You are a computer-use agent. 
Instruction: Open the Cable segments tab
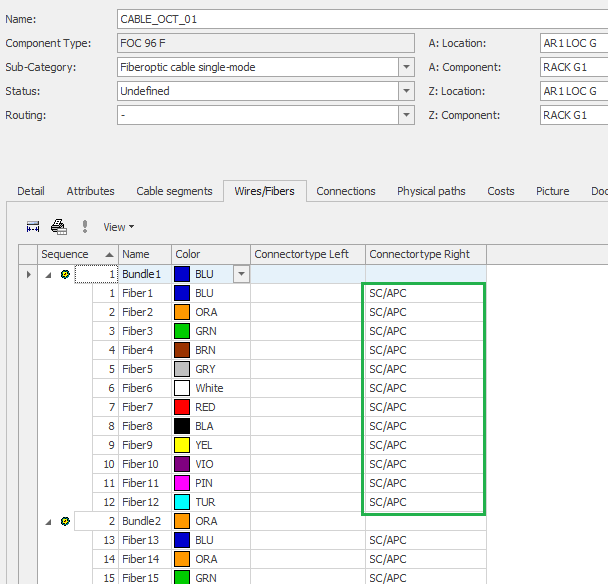[174, 191]
